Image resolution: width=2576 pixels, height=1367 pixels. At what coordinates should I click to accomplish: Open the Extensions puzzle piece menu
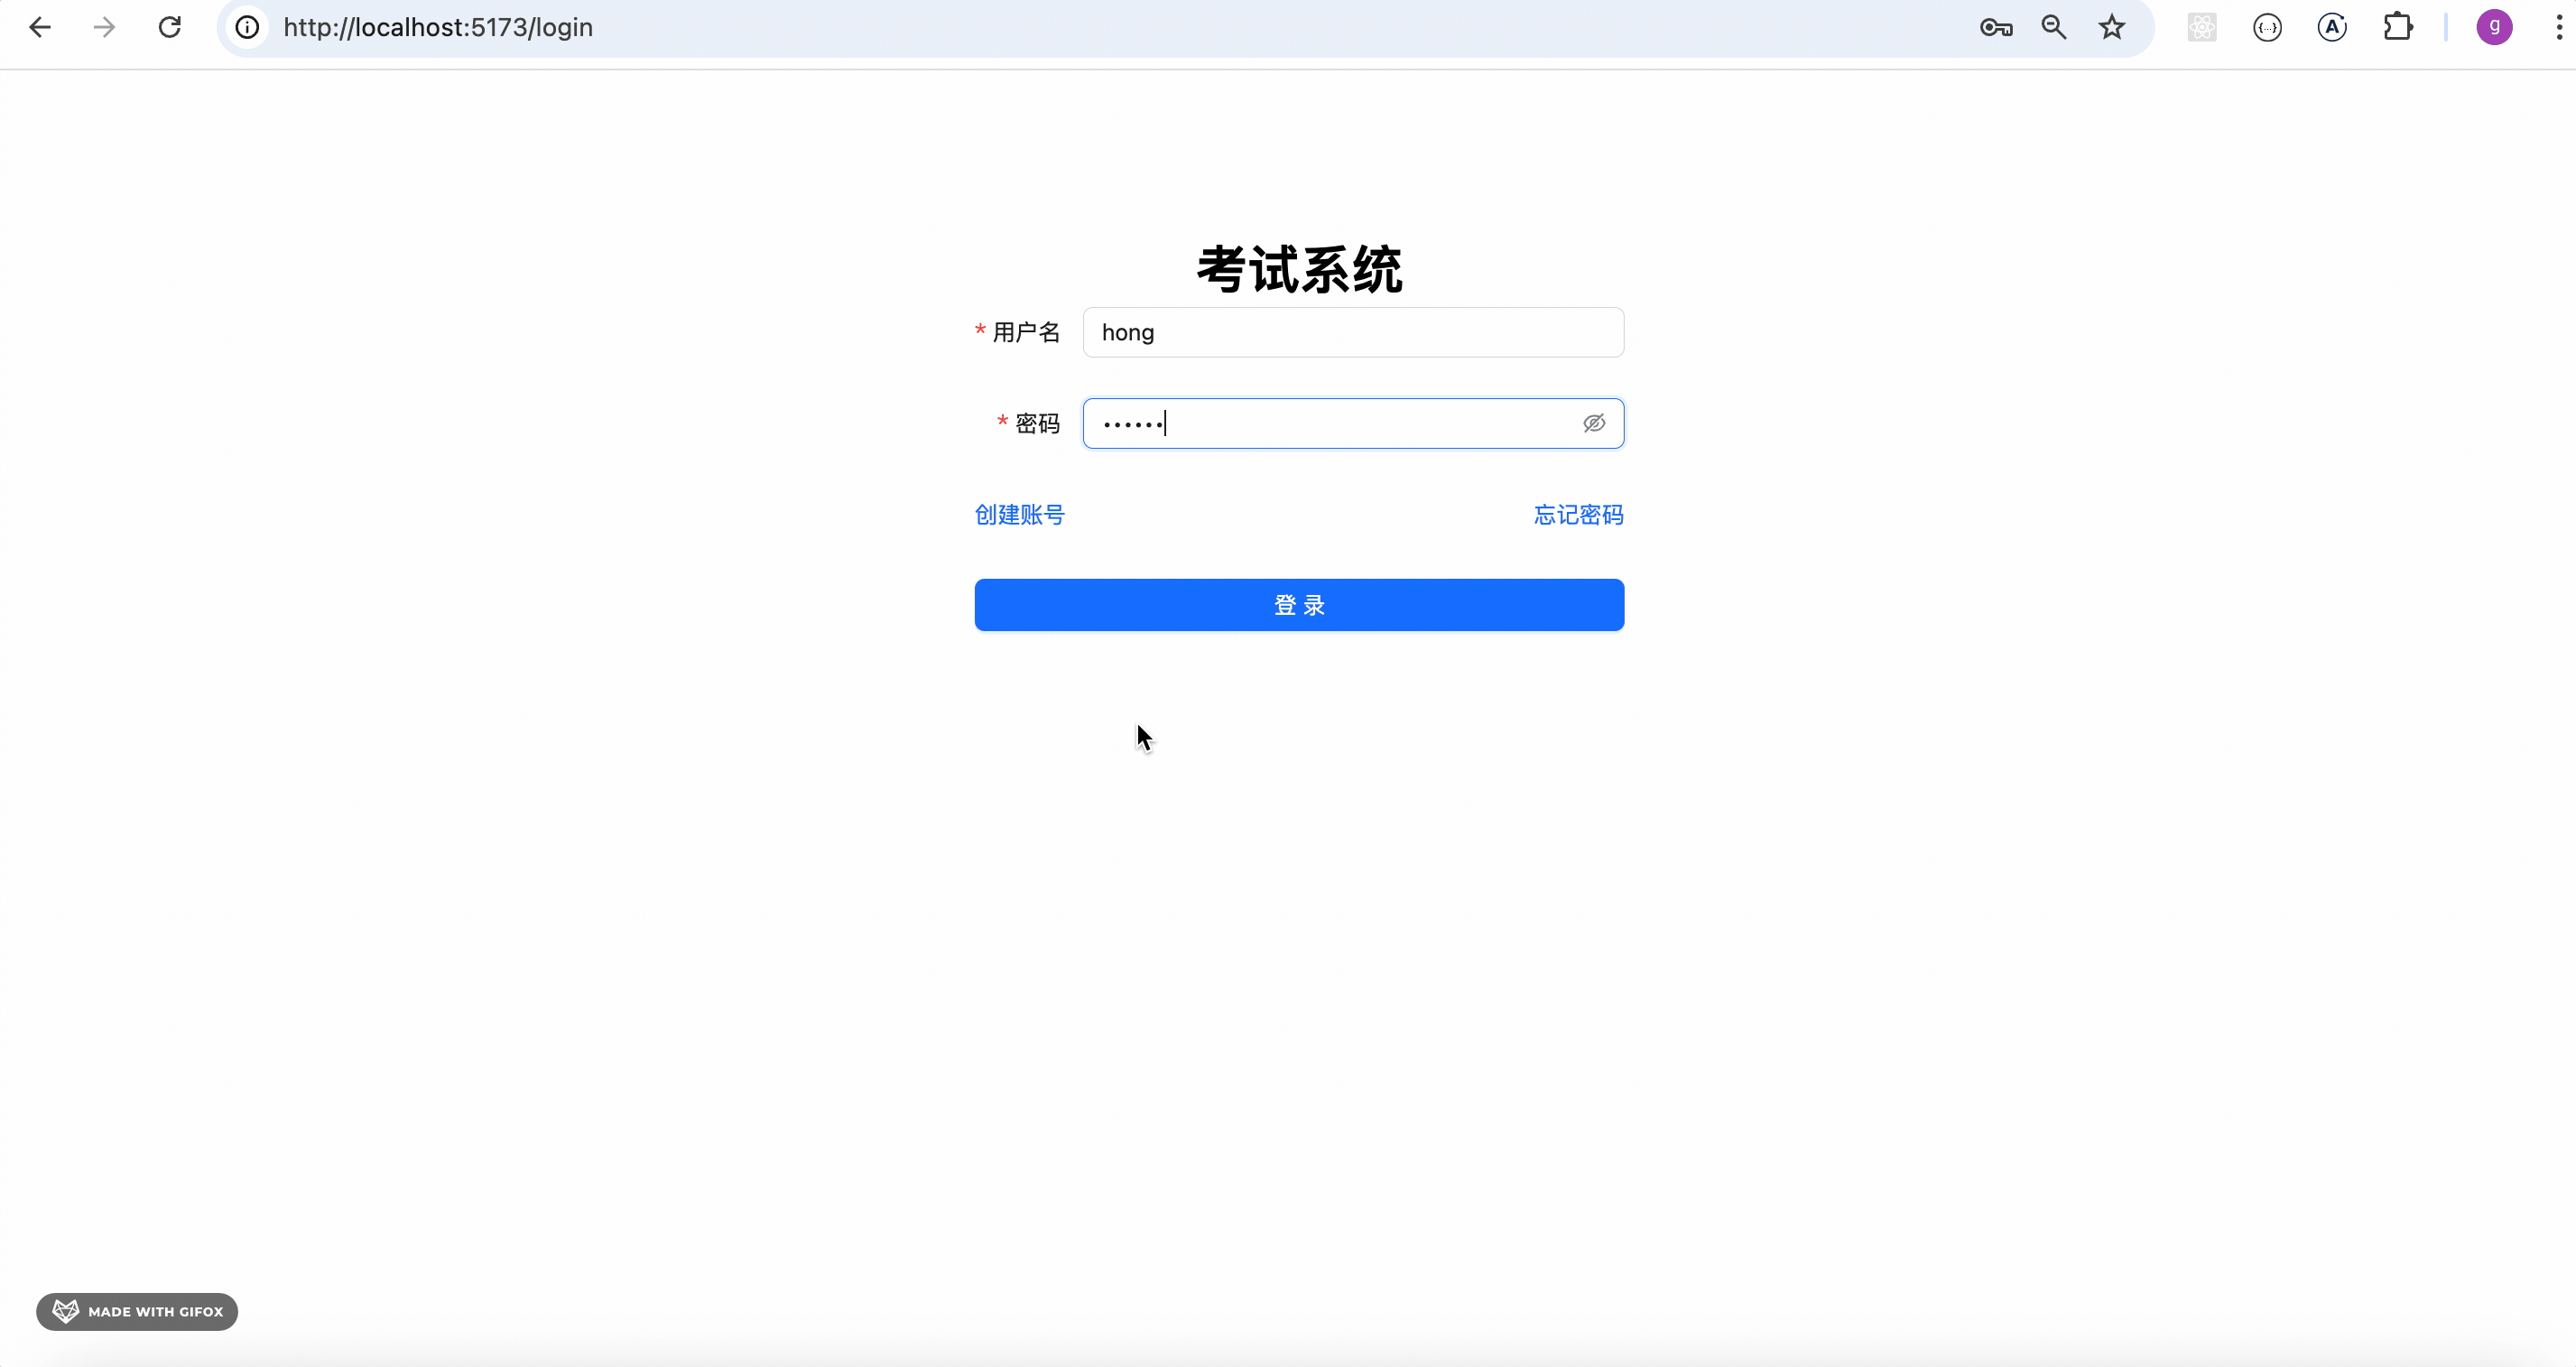tap(2397, 27)
